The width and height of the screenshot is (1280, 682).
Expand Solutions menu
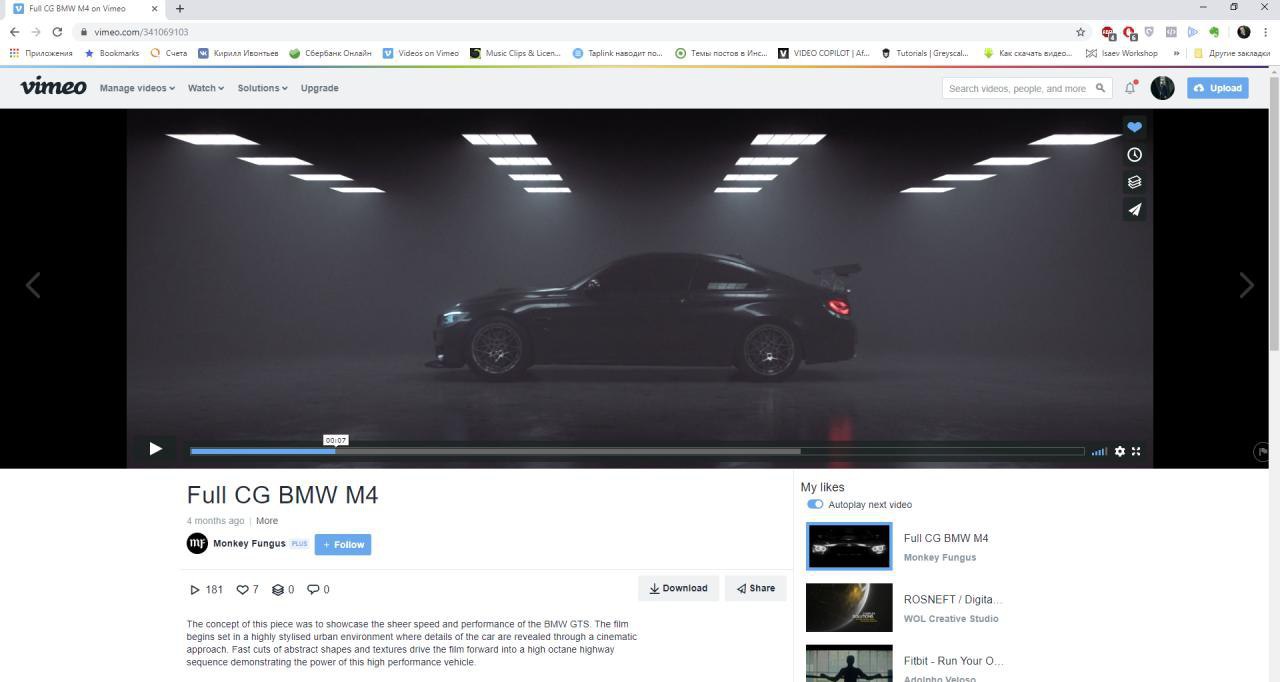coord(262,88)
